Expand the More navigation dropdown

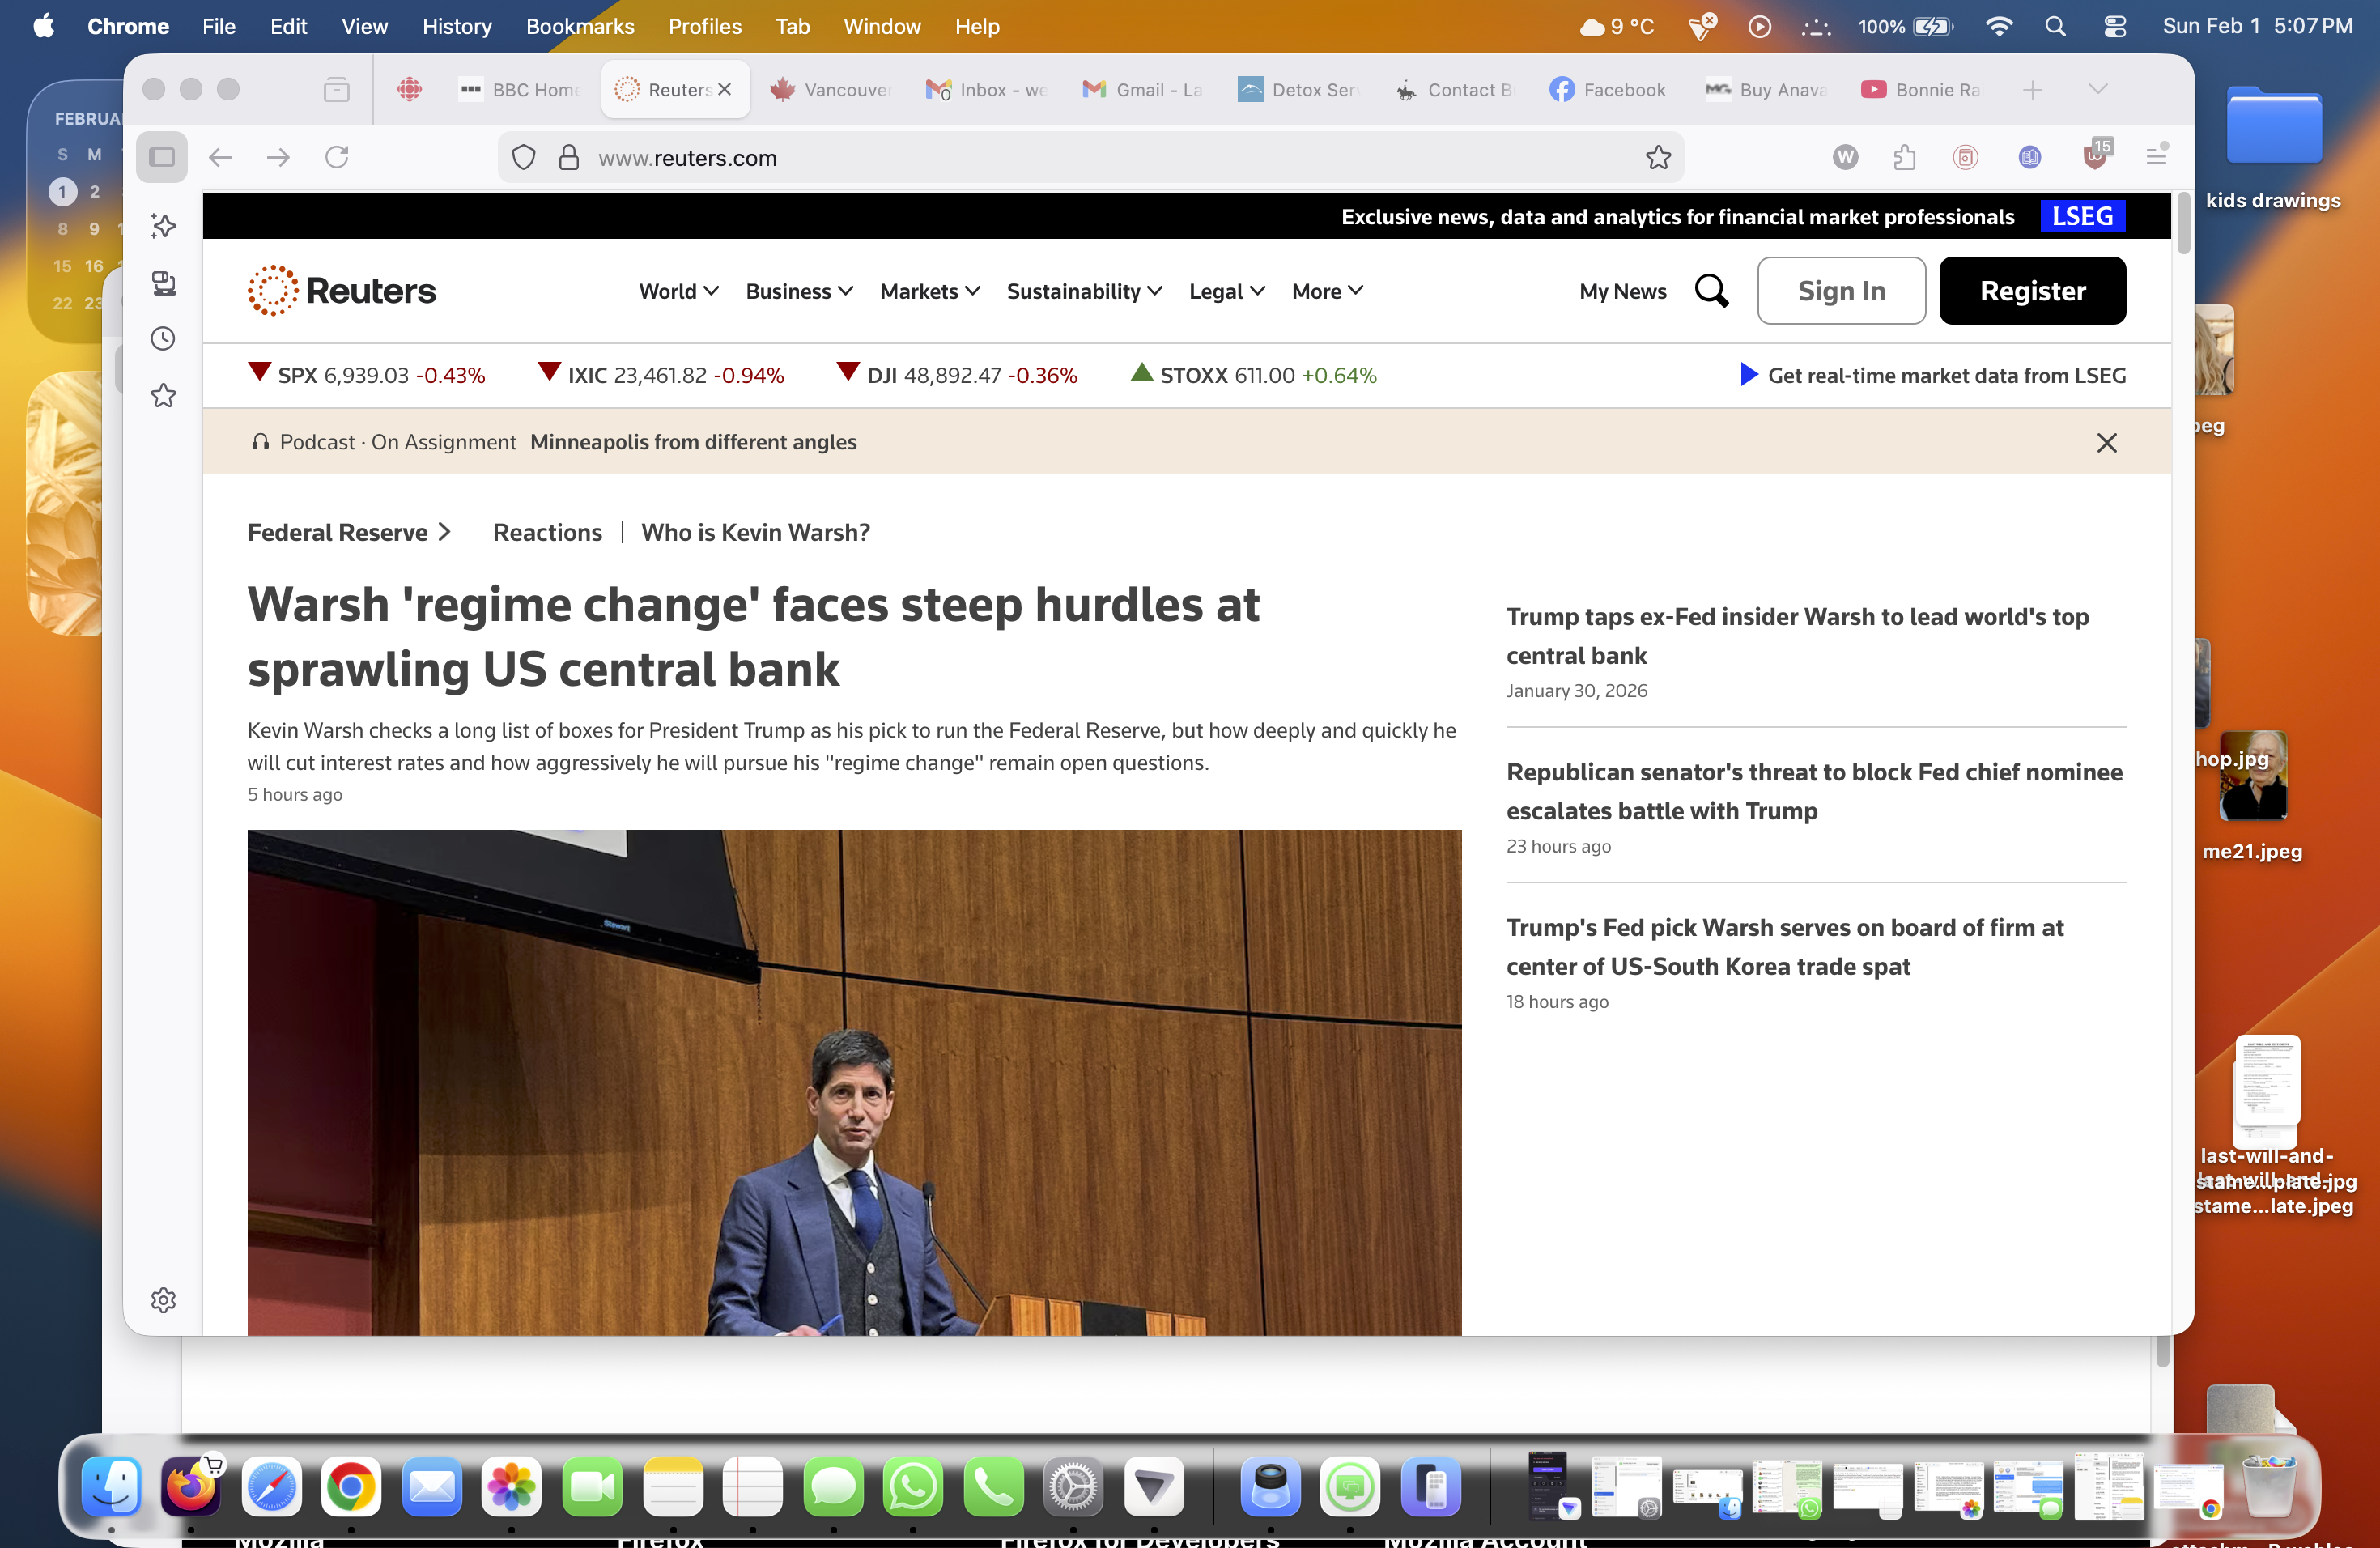click(1327, 291)
